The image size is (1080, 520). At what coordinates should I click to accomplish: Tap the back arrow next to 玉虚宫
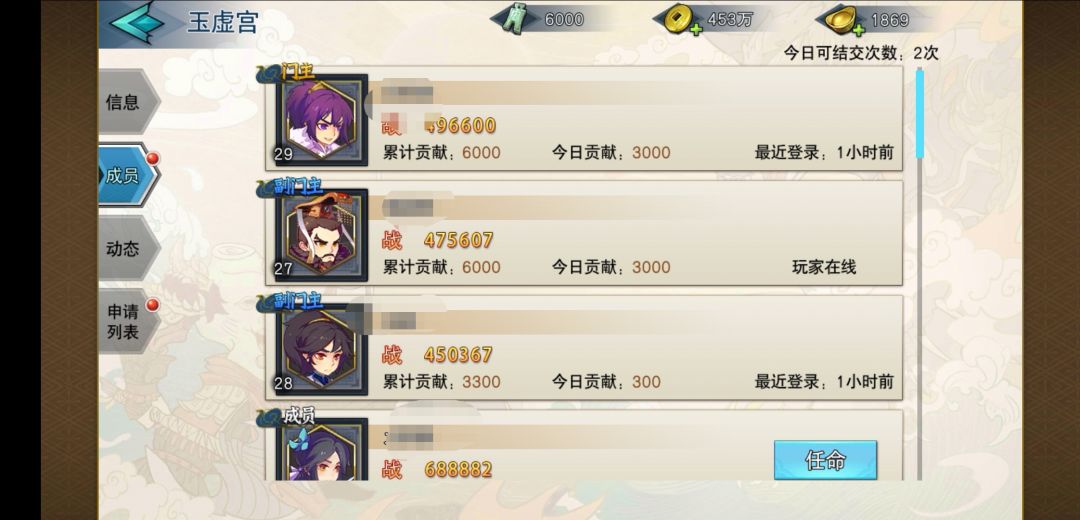[x=137, y=22]
